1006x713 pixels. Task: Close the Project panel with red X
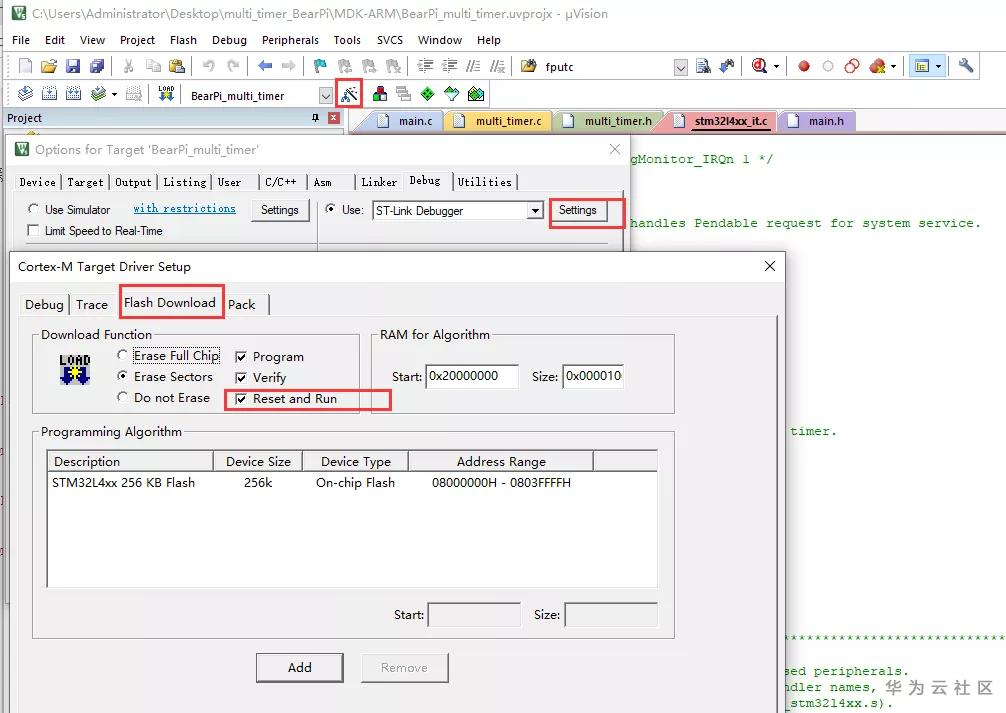click(x=333, y=117)
